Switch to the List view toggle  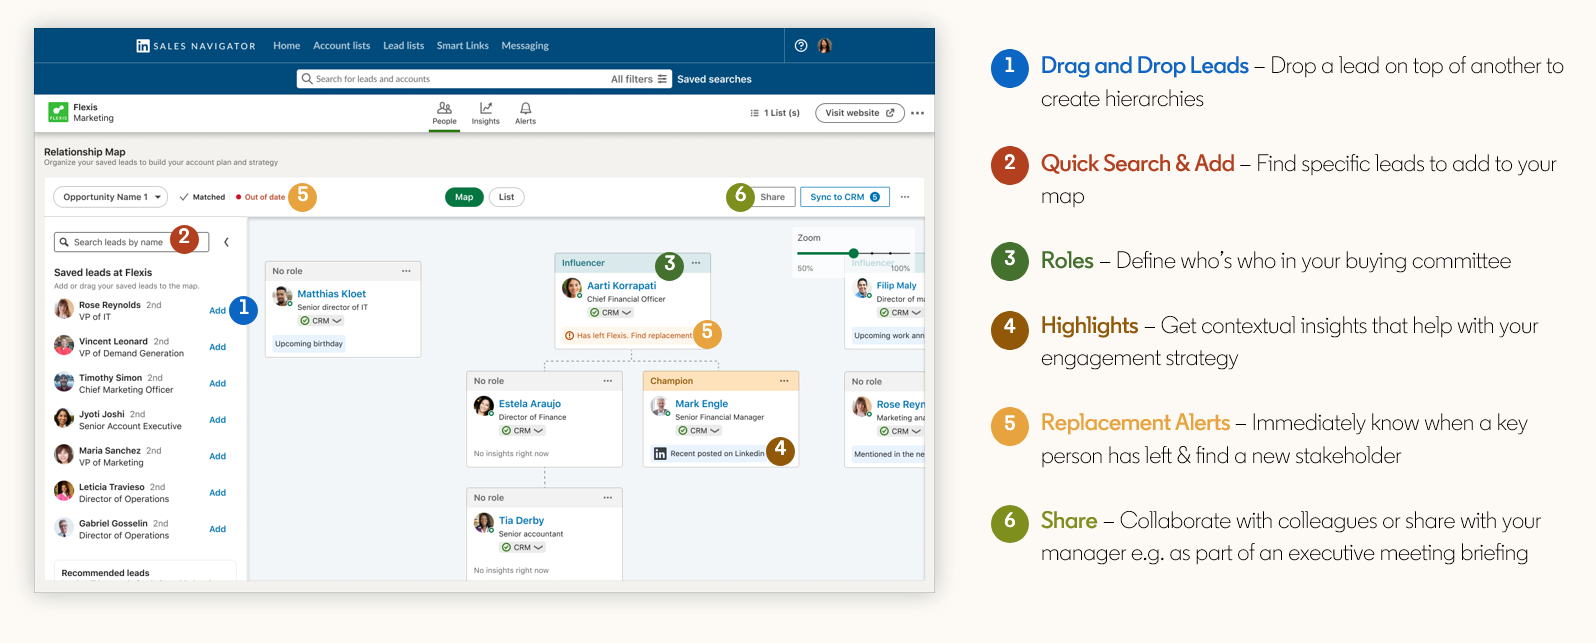pyautogui.click(x=507, y=197)
